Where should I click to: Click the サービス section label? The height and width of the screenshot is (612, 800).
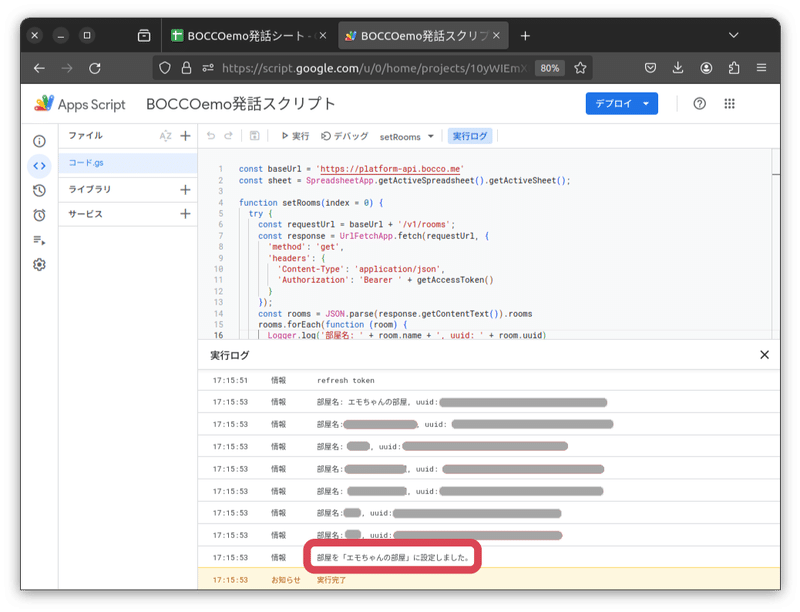pyautogui.click(x=86, y=214)
